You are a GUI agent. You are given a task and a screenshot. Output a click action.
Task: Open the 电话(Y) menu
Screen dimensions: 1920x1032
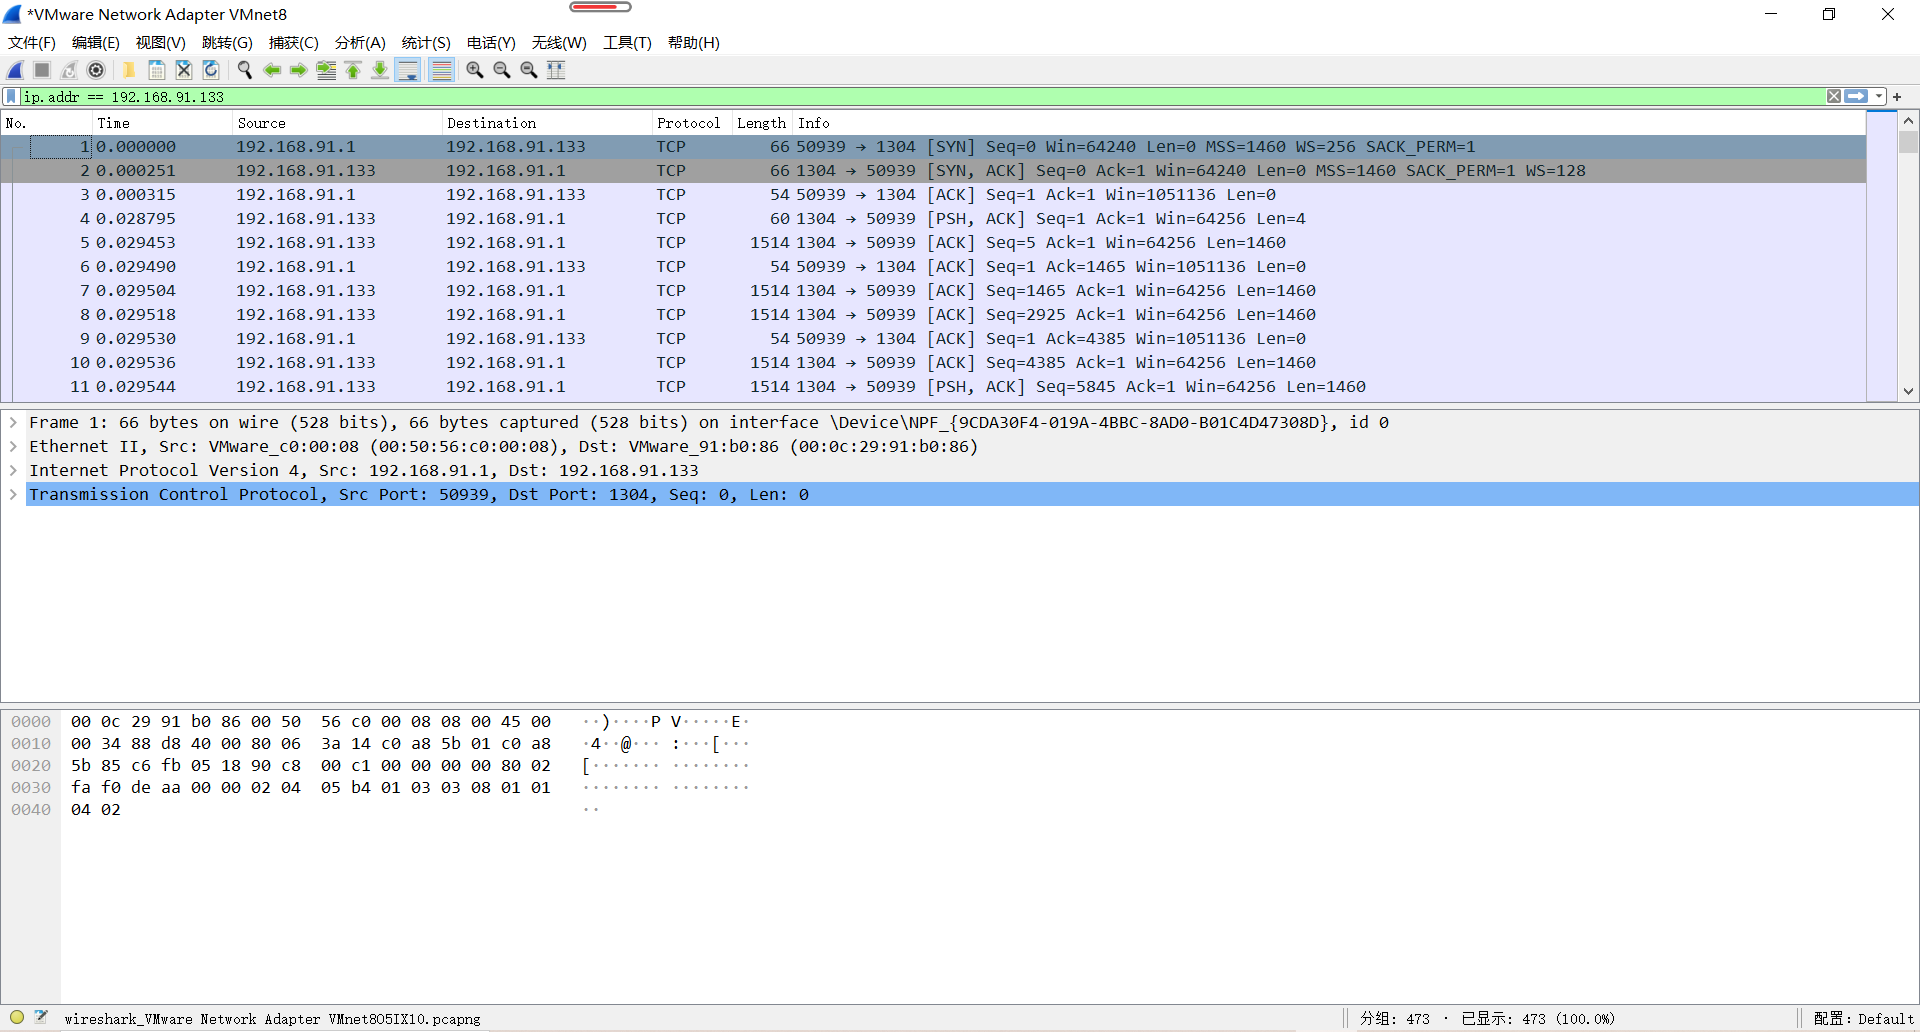(x=491, y=42)
